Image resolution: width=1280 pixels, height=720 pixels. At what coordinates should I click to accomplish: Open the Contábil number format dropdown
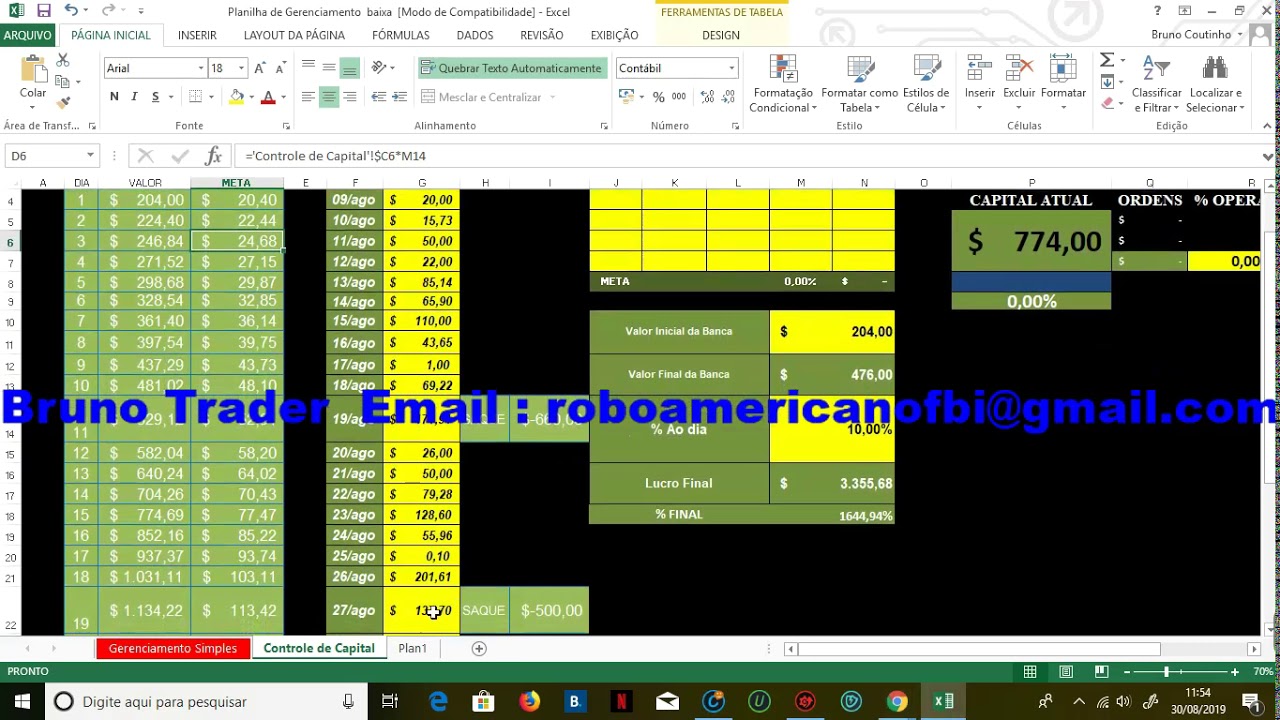click(x=731, y=68)
